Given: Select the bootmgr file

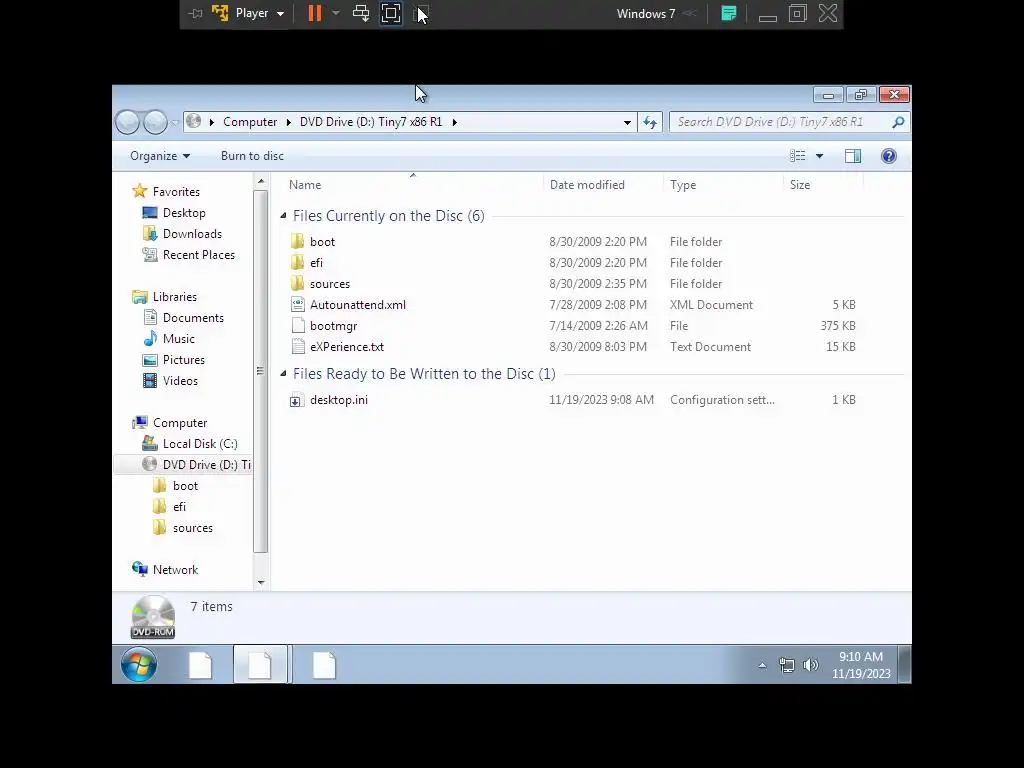Looking at the screenshot, I should (x=334, y=326).
